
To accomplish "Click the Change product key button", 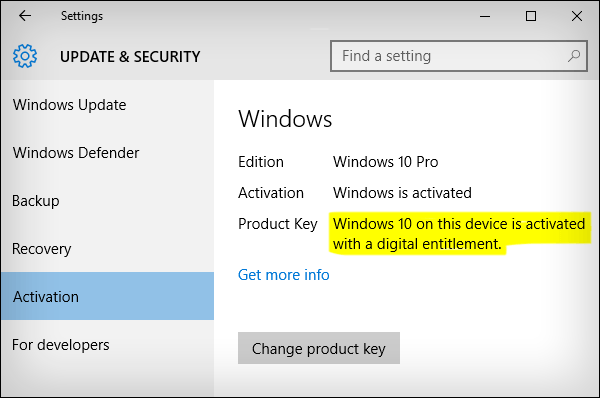I will [x=319, y=348].
